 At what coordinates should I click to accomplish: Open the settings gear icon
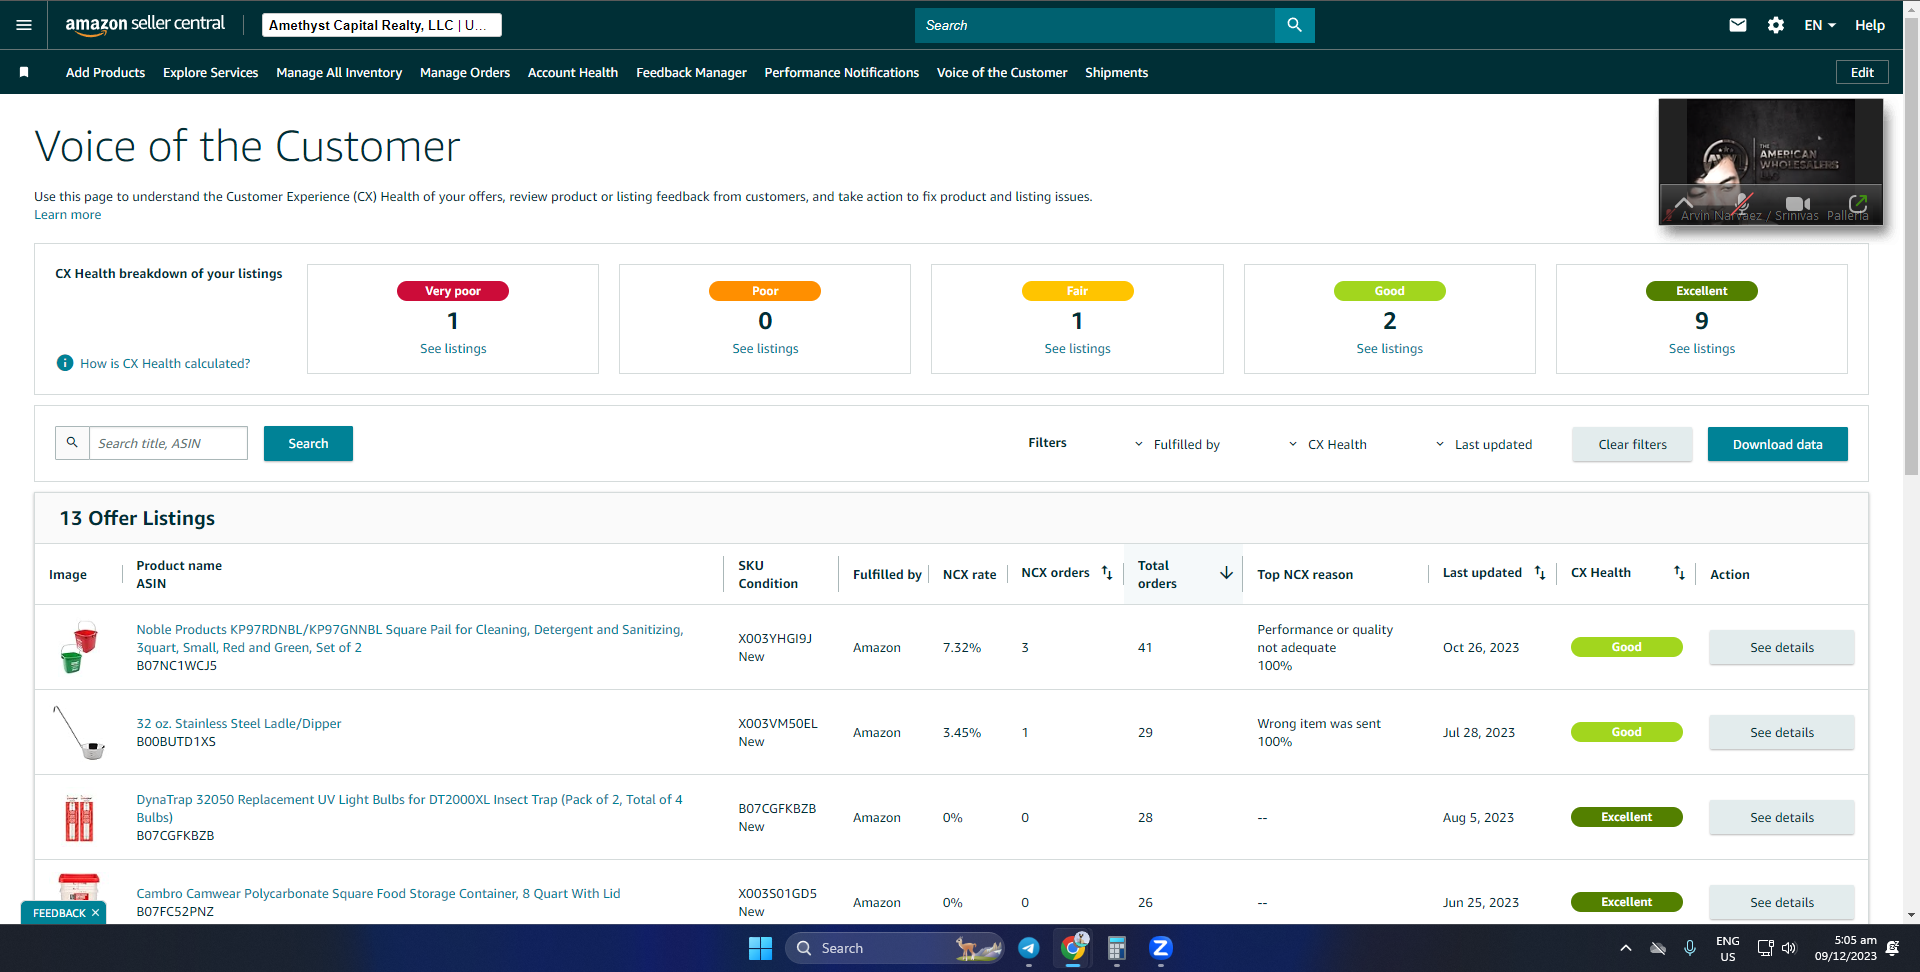(1776, 25)
